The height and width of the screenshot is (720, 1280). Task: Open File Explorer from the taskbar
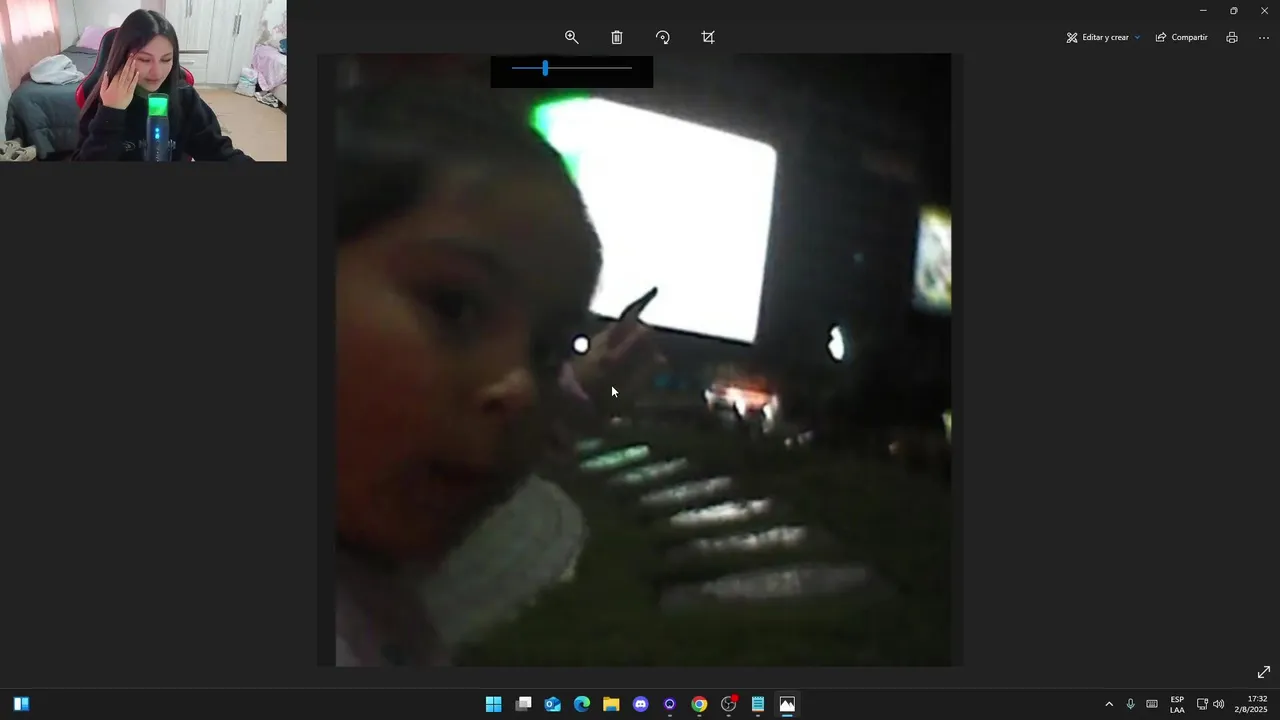(611, 704)
